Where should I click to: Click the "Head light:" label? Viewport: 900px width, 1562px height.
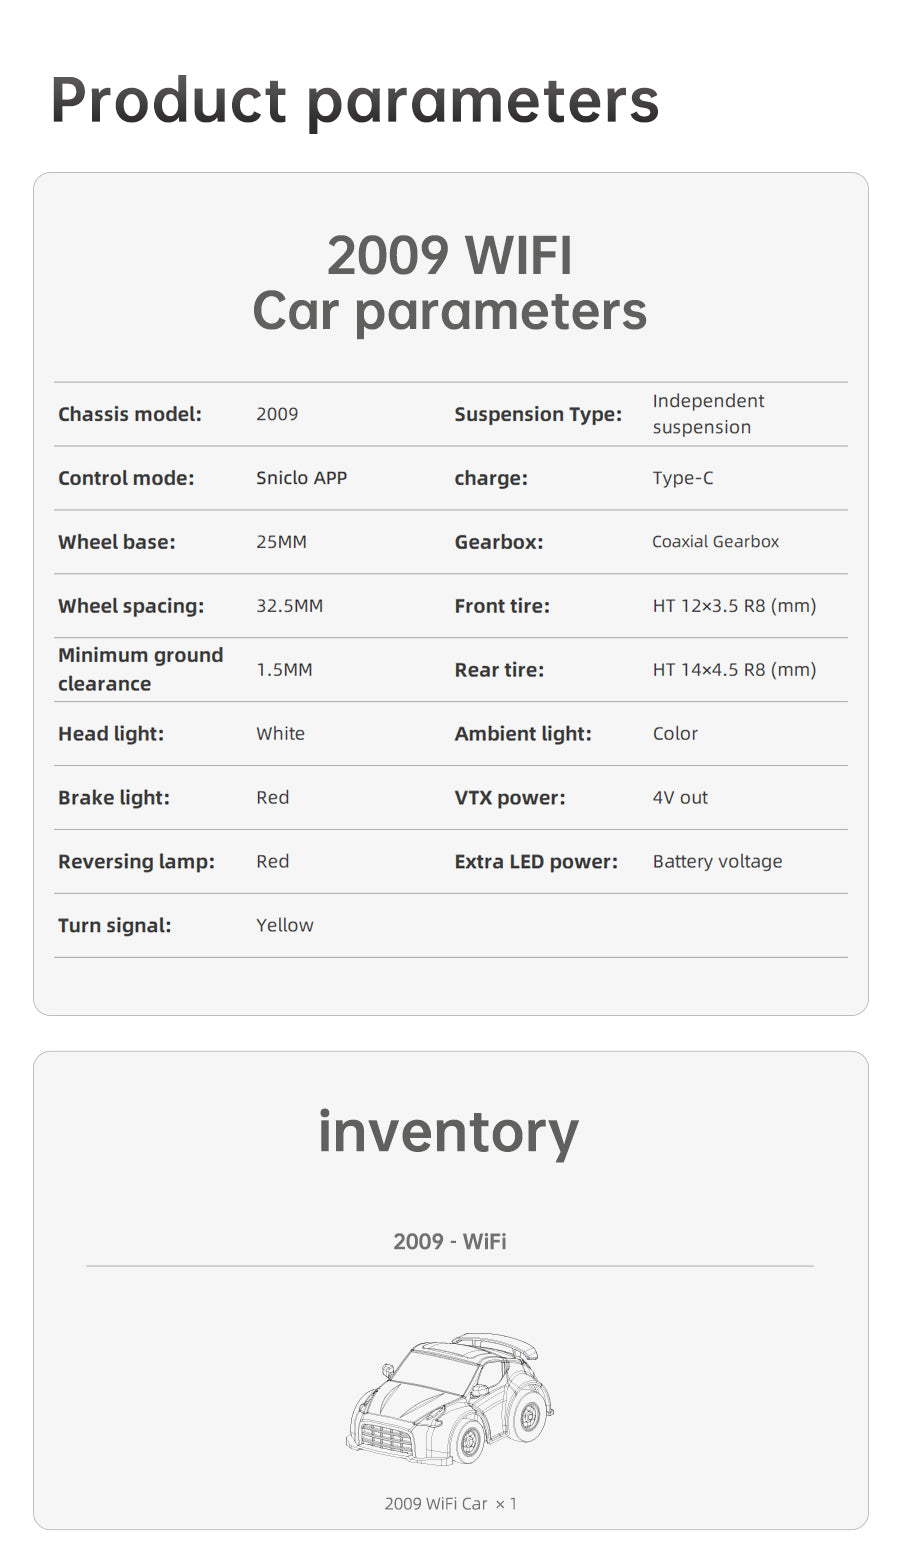[111, 734]
